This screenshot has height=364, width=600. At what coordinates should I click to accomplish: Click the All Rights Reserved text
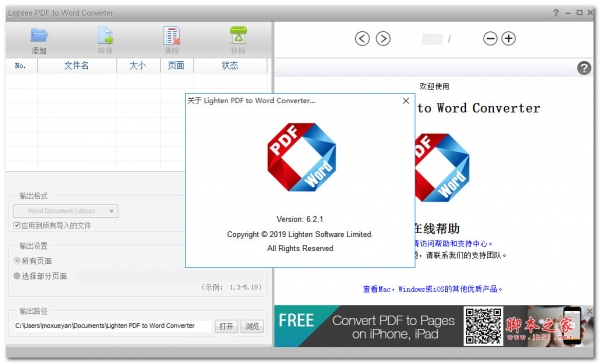(300, 248)
